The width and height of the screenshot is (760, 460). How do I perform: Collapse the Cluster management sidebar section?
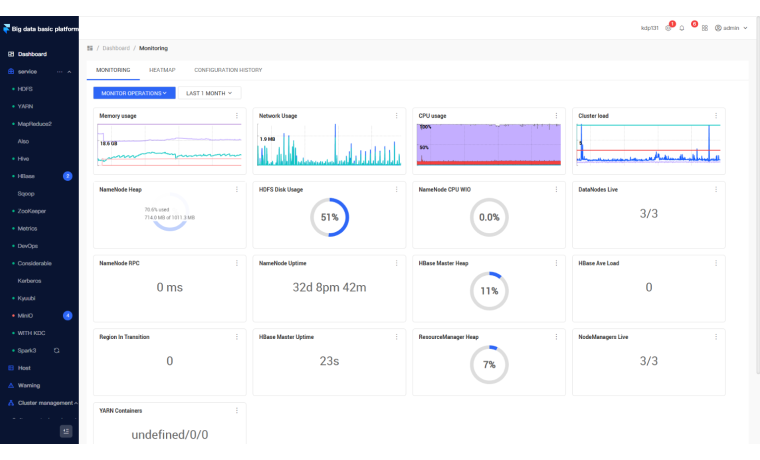pyautogui.click(x=76, y=403)
